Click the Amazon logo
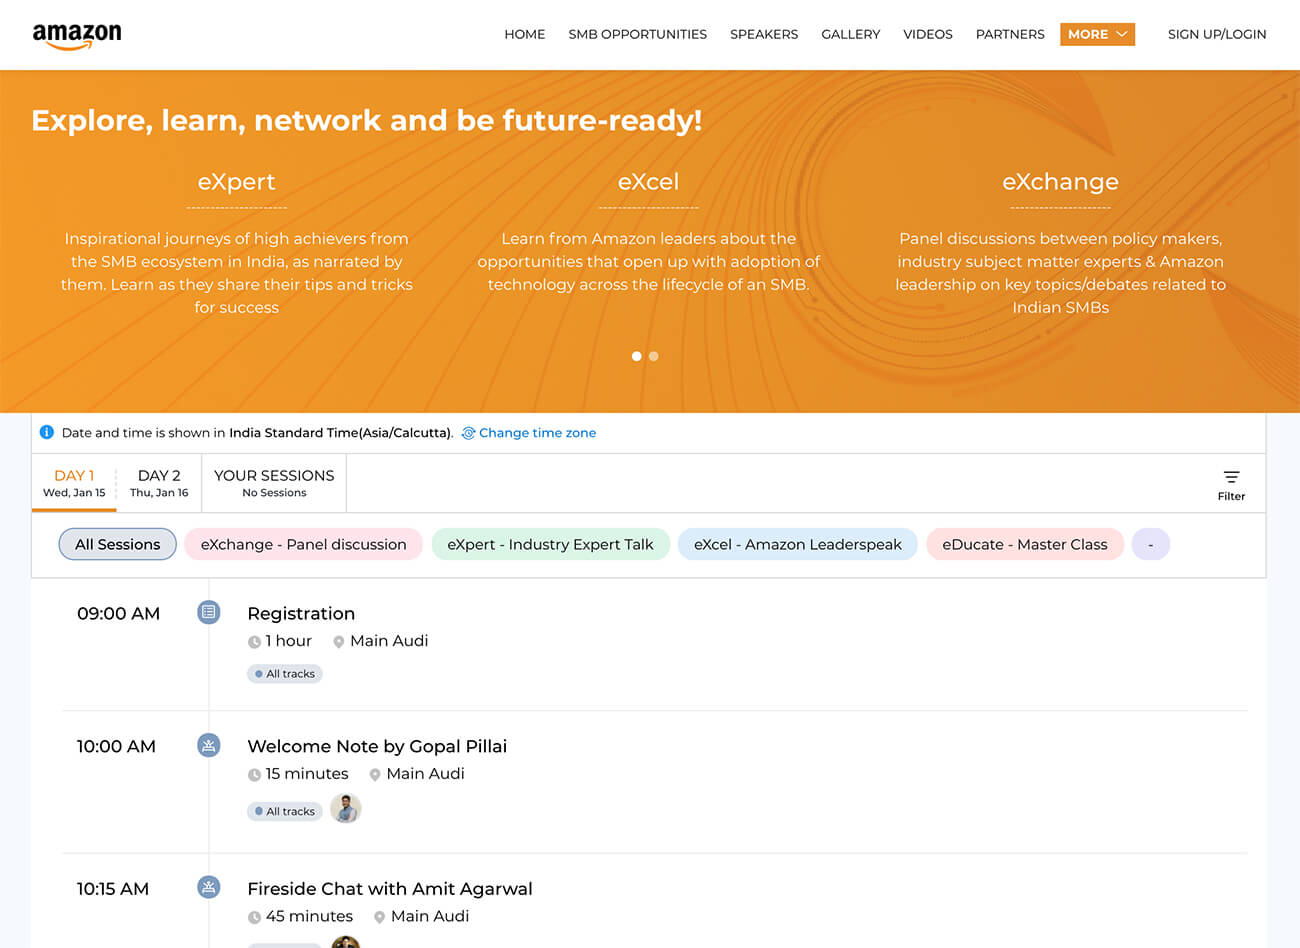Viewport: 1300px width, 948px height. [x=77, y=35]
